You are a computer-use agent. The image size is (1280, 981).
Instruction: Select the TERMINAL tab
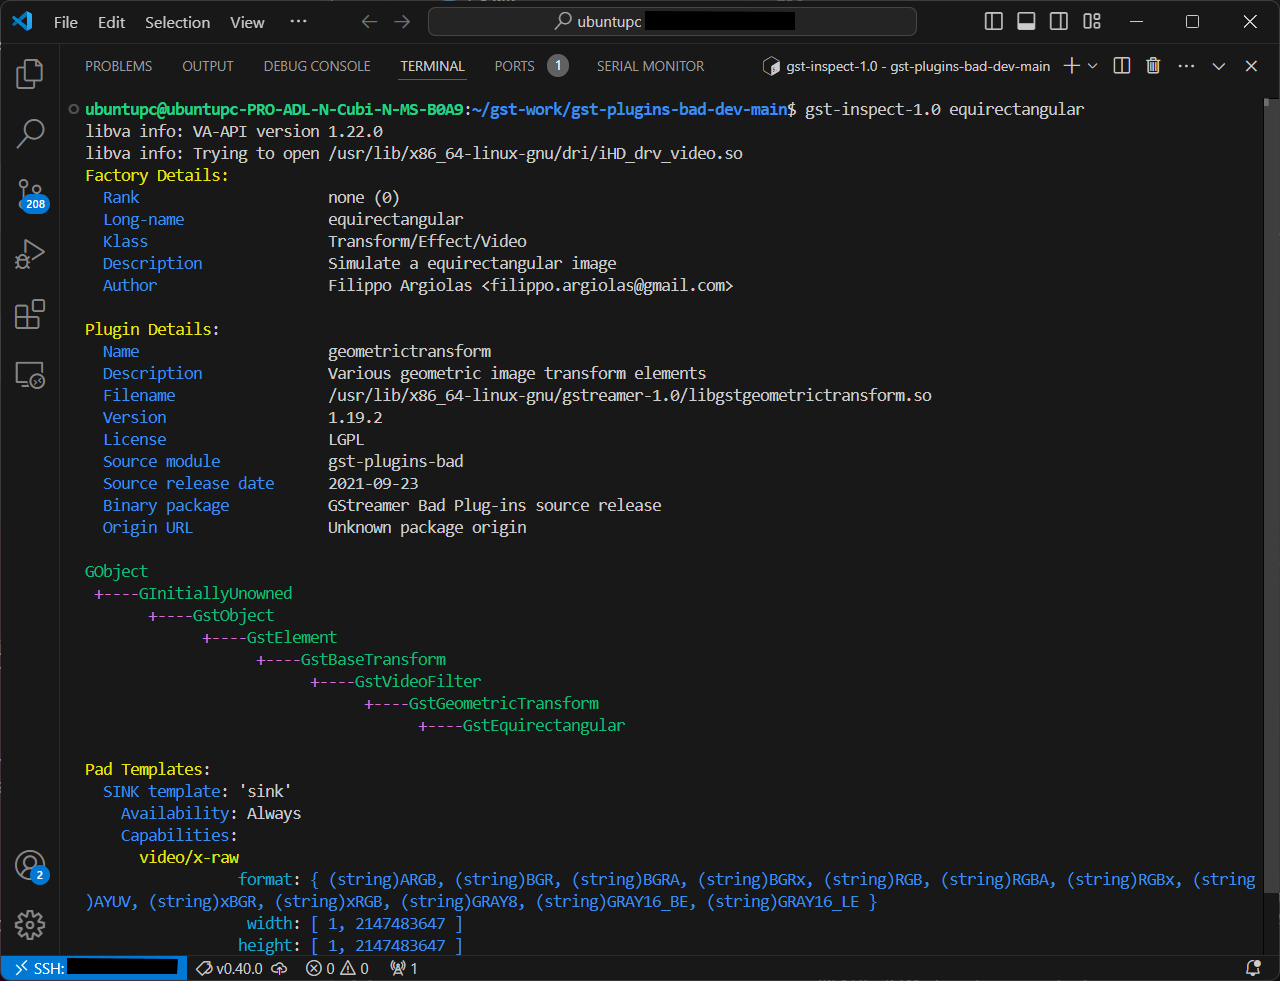click(432, 66)
